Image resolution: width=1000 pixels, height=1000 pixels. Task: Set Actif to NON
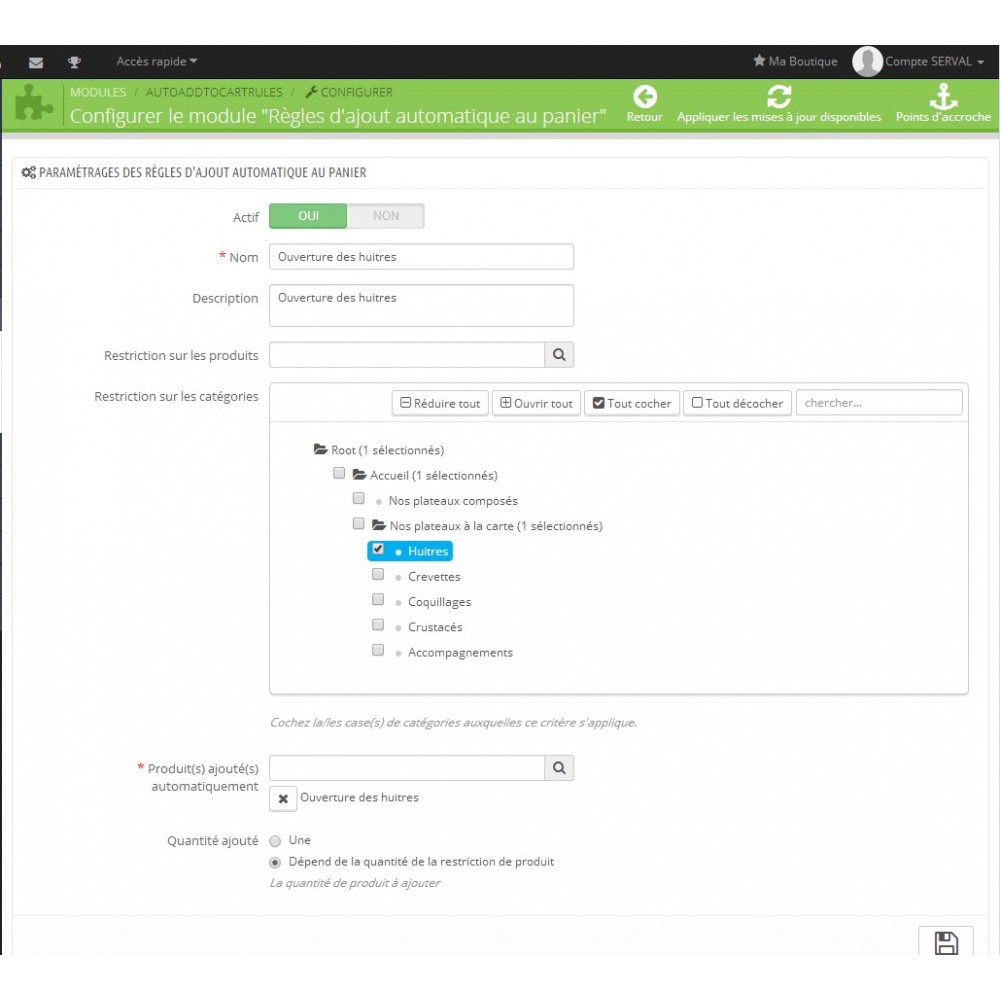386,216
